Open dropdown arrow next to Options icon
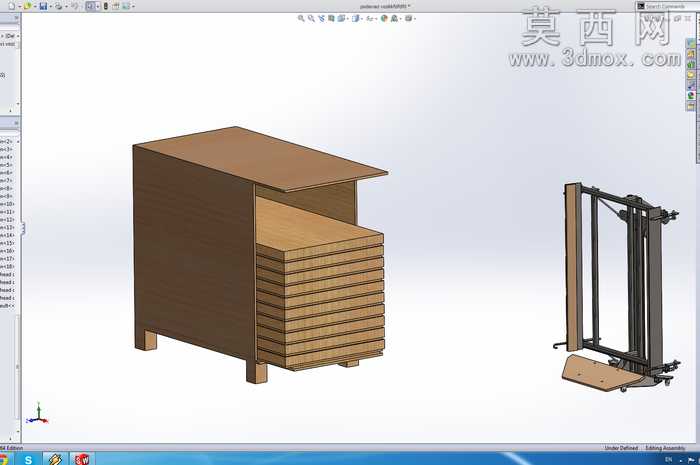Viewport: 700px width, 465px height. [x=133, y=7]
